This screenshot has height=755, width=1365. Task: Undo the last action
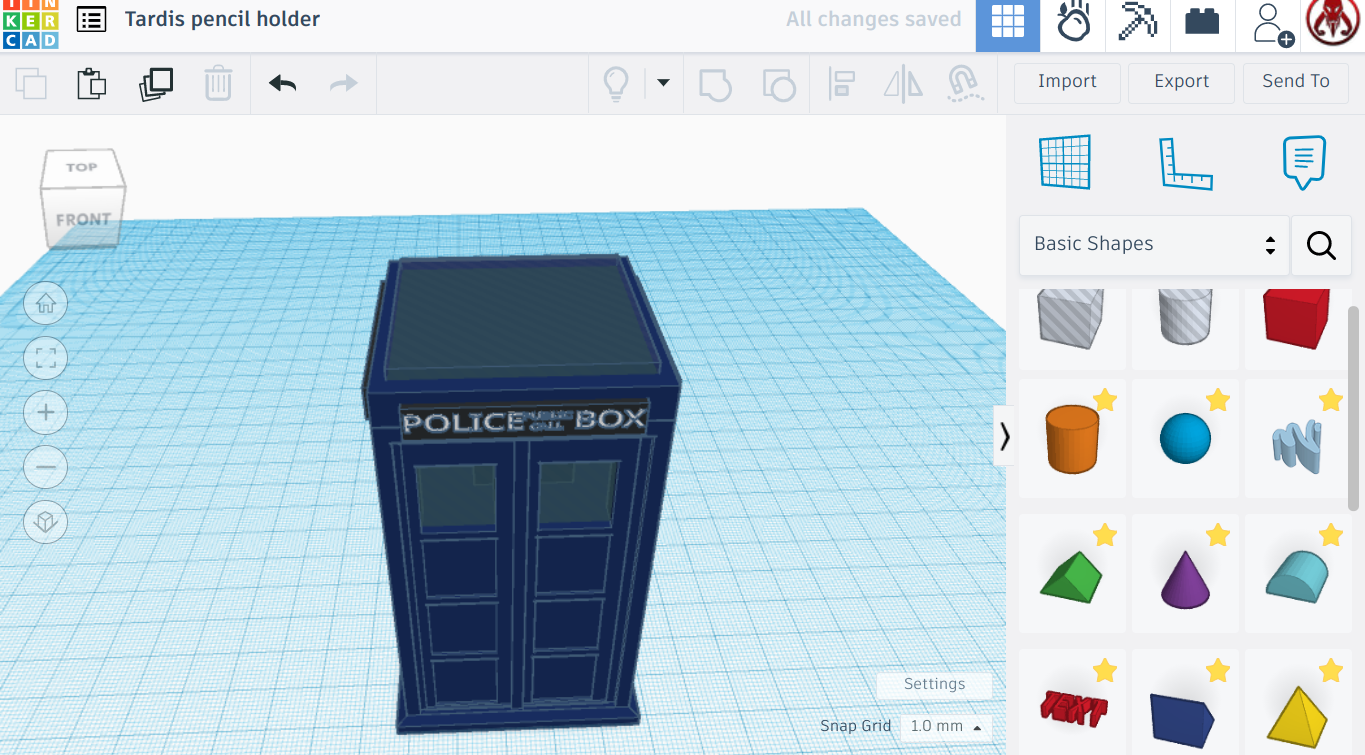pos(283,83)
